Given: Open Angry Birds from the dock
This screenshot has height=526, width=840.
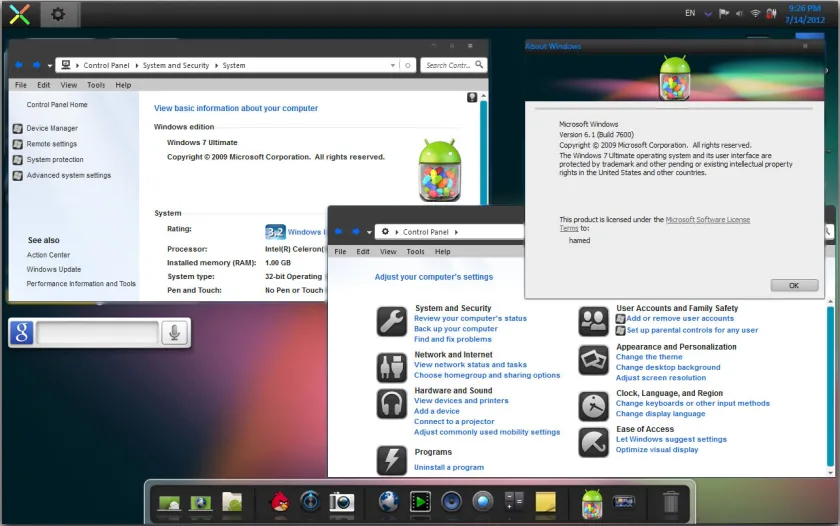Looking at the screenshot, I should [280, 502].
